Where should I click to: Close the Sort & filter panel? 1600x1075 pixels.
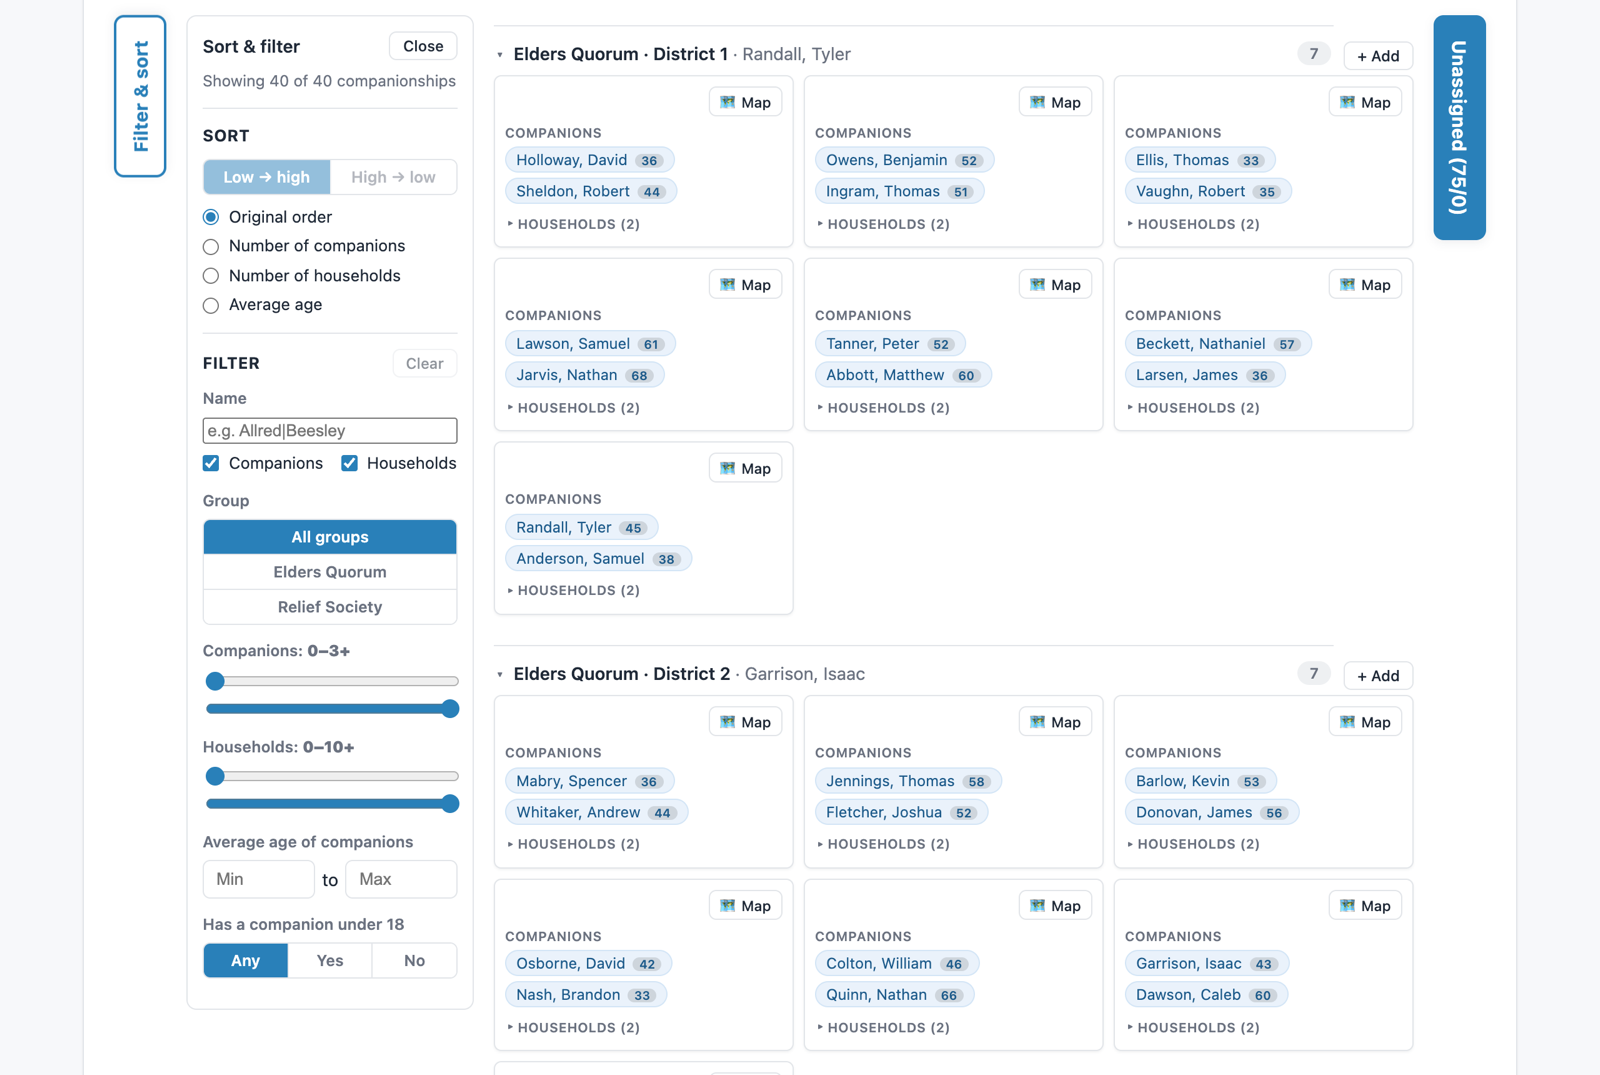[x=423, y=46]
